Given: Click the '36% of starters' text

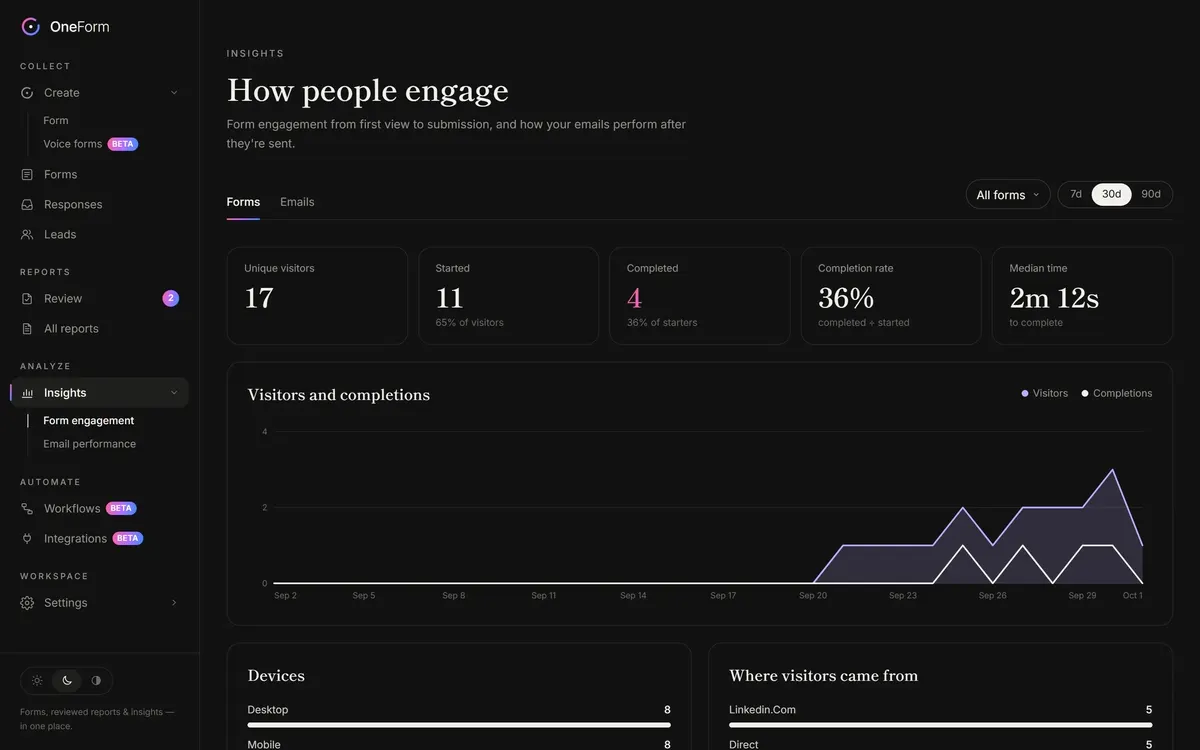Looking at the screenshot, I should (x=662, y=323).
